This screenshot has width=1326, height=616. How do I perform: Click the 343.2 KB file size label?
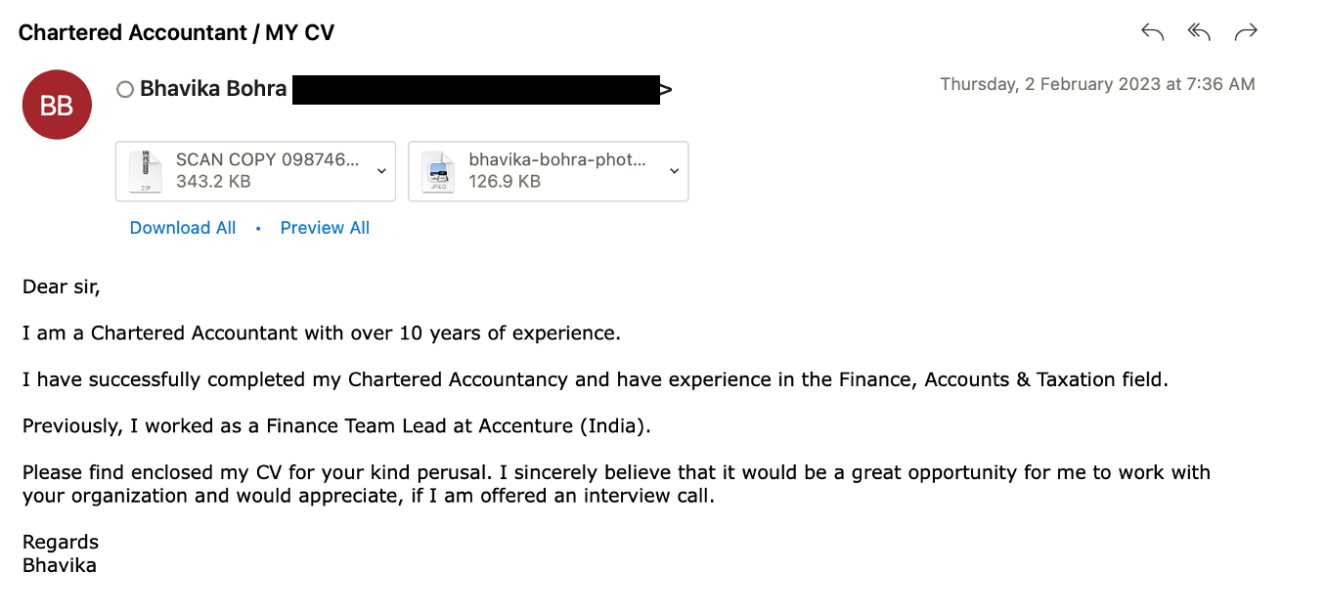[213, 182]
